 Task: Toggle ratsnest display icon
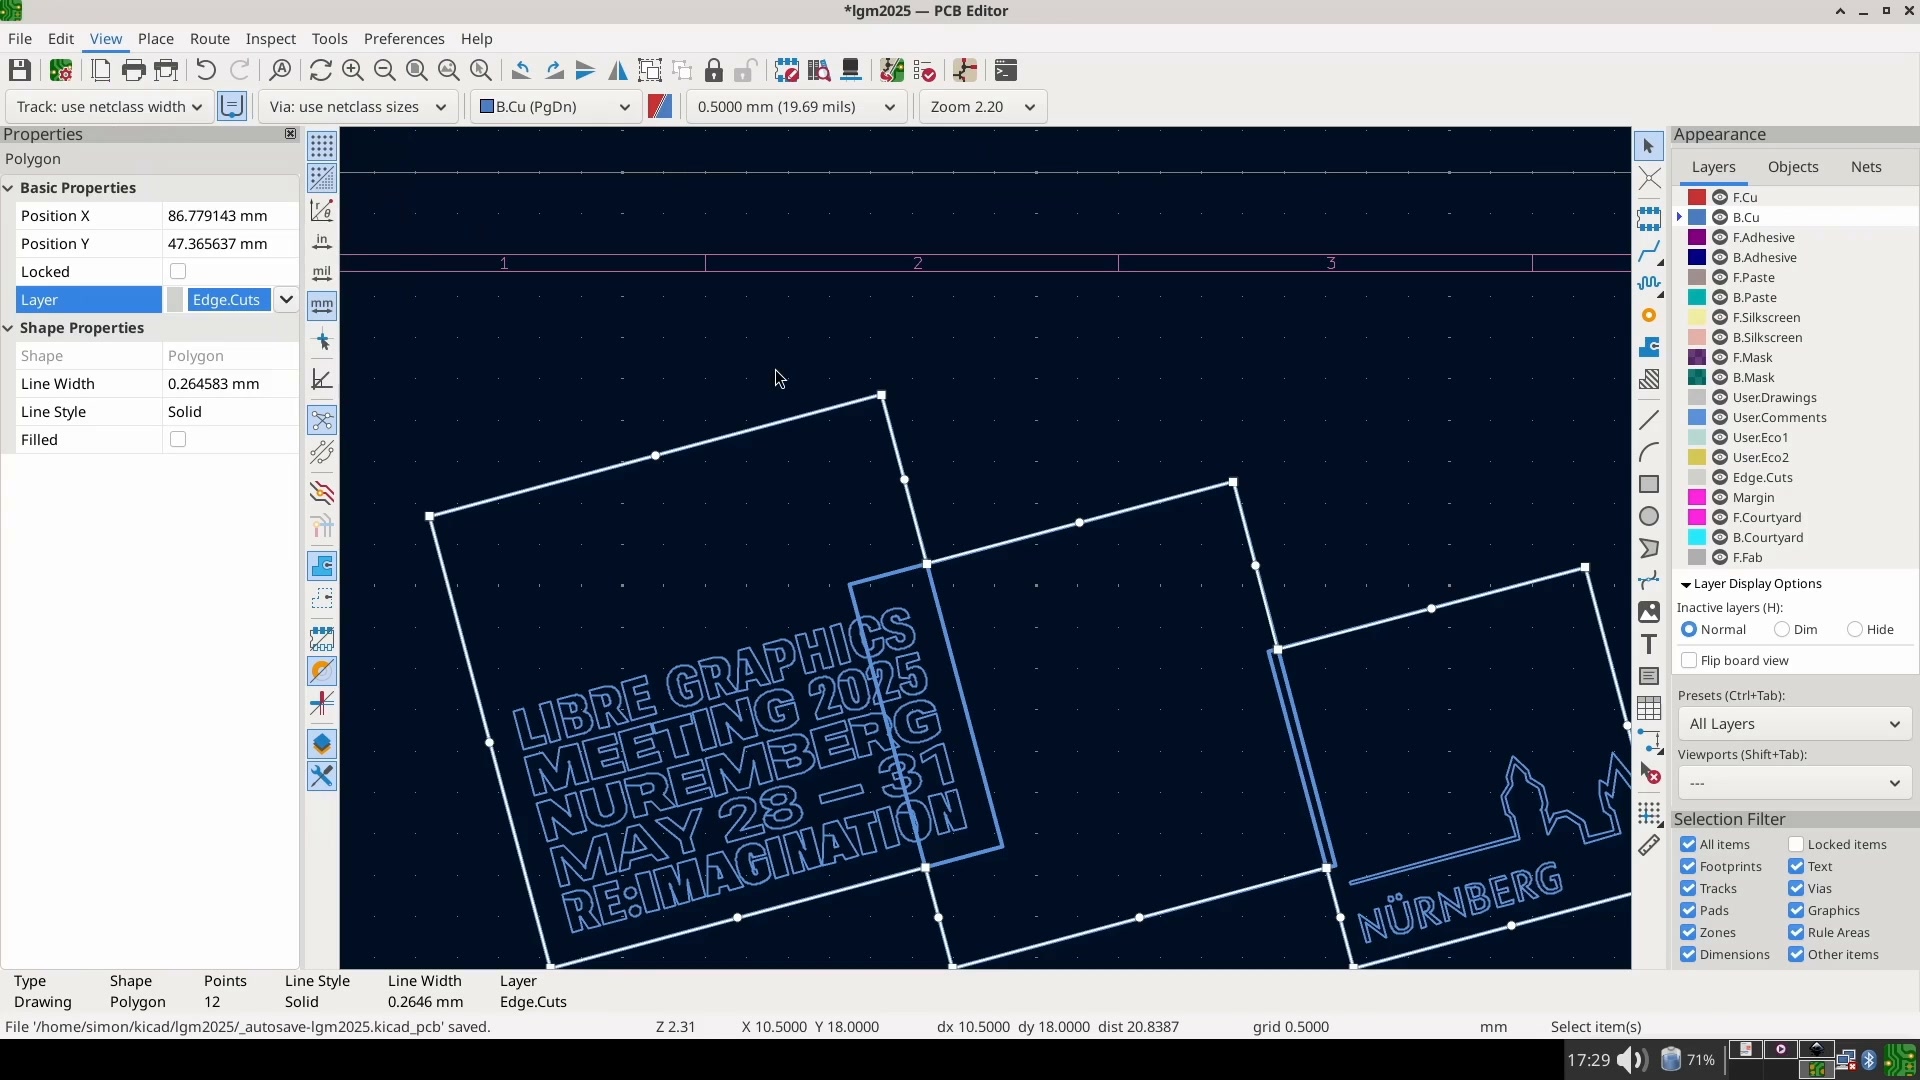pos(322,420)
